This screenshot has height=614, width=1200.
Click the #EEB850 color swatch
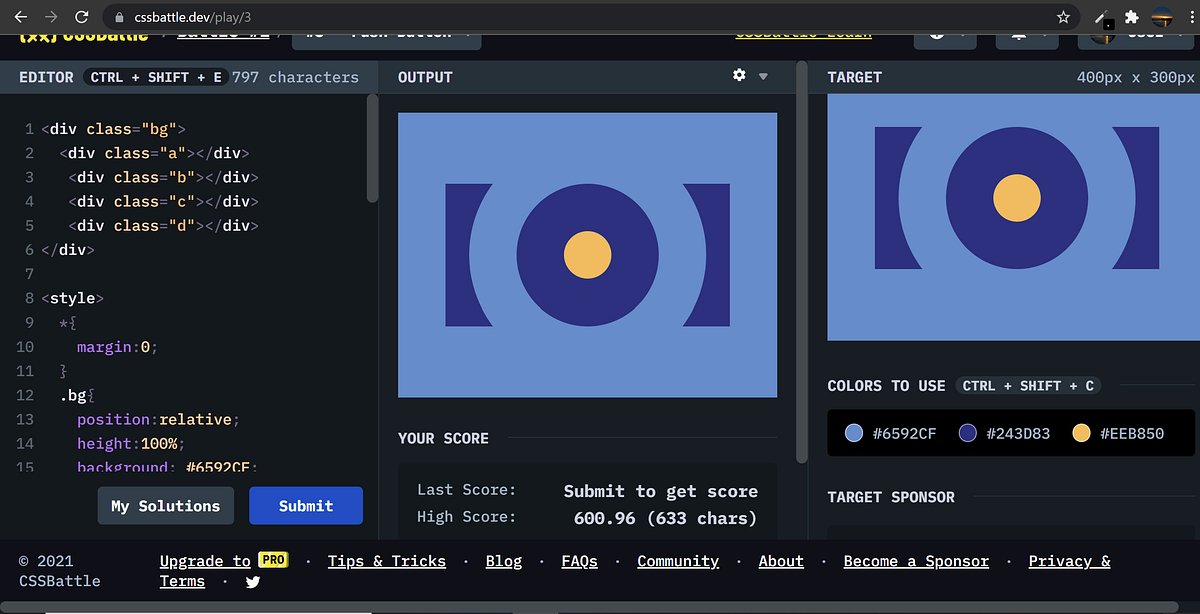[x=1081, y=432]
